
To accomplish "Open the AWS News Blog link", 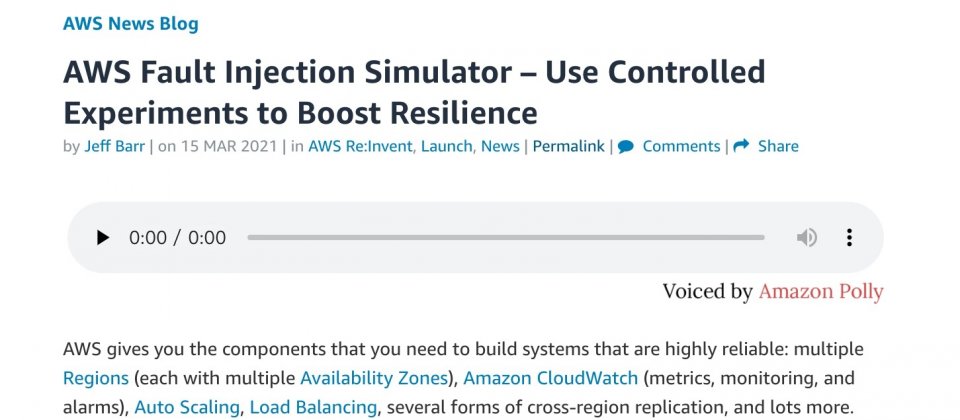I will [x=130, y=24].
